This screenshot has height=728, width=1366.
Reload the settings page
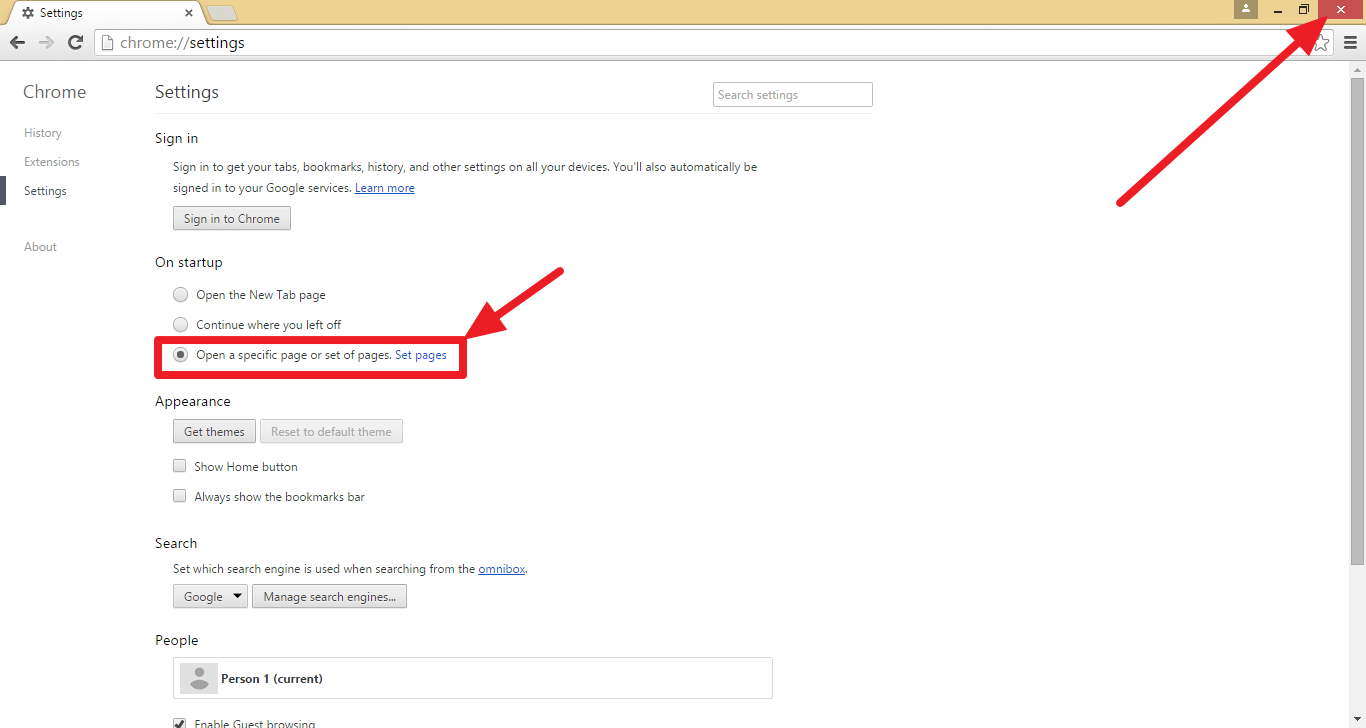(75, 42)
